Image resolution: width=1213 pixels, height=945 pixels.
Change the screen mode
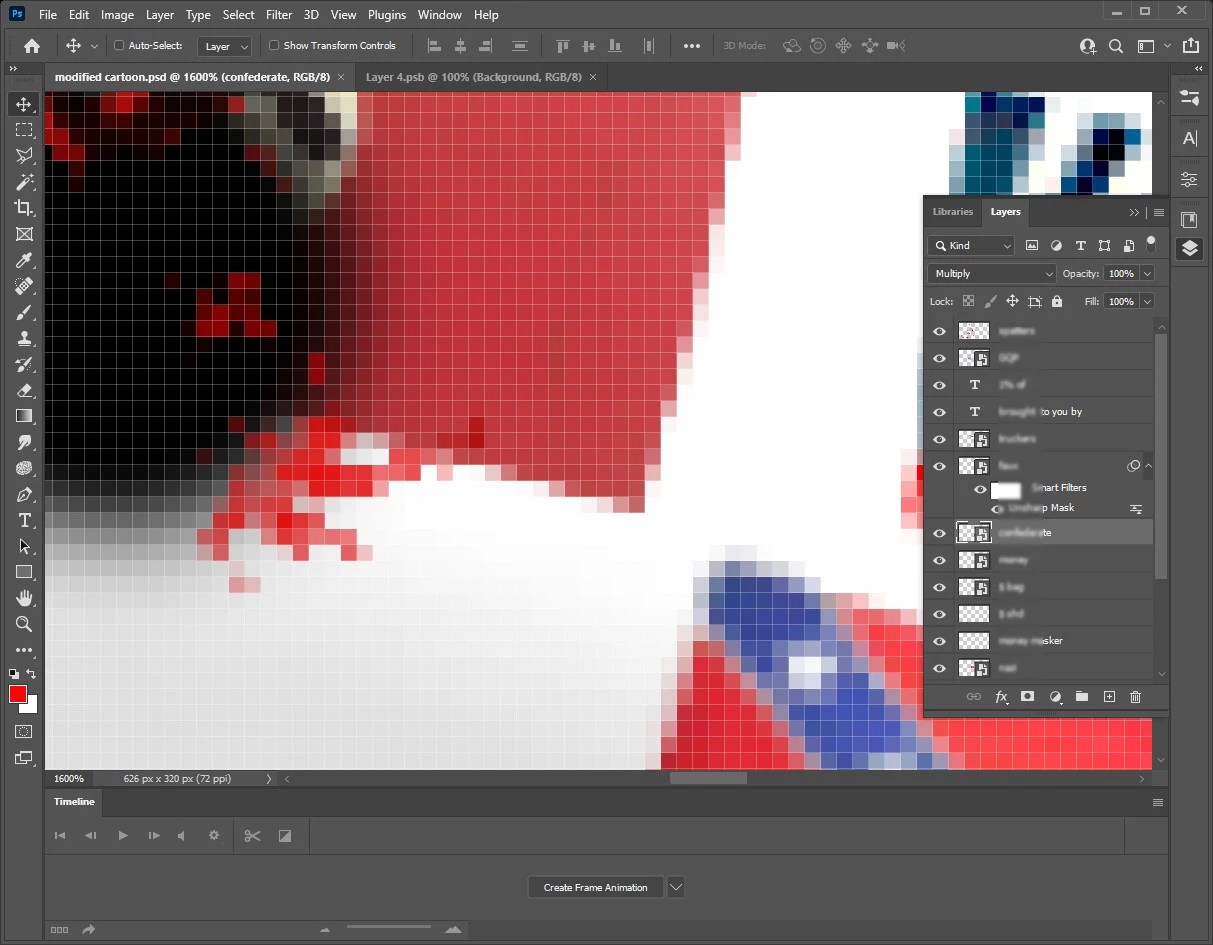(24, 758)
